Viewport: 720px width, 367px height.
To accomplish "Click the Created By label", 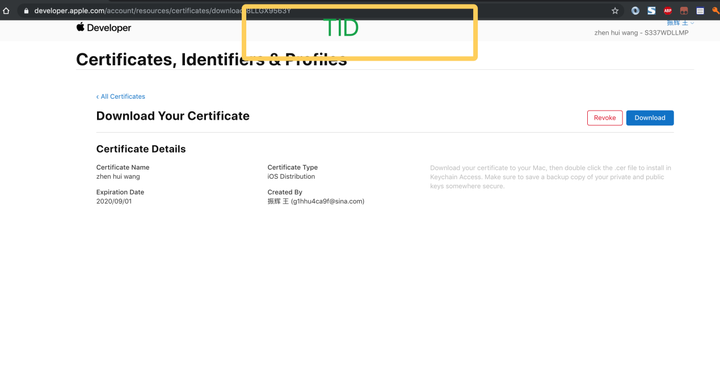I will [285, 192].
